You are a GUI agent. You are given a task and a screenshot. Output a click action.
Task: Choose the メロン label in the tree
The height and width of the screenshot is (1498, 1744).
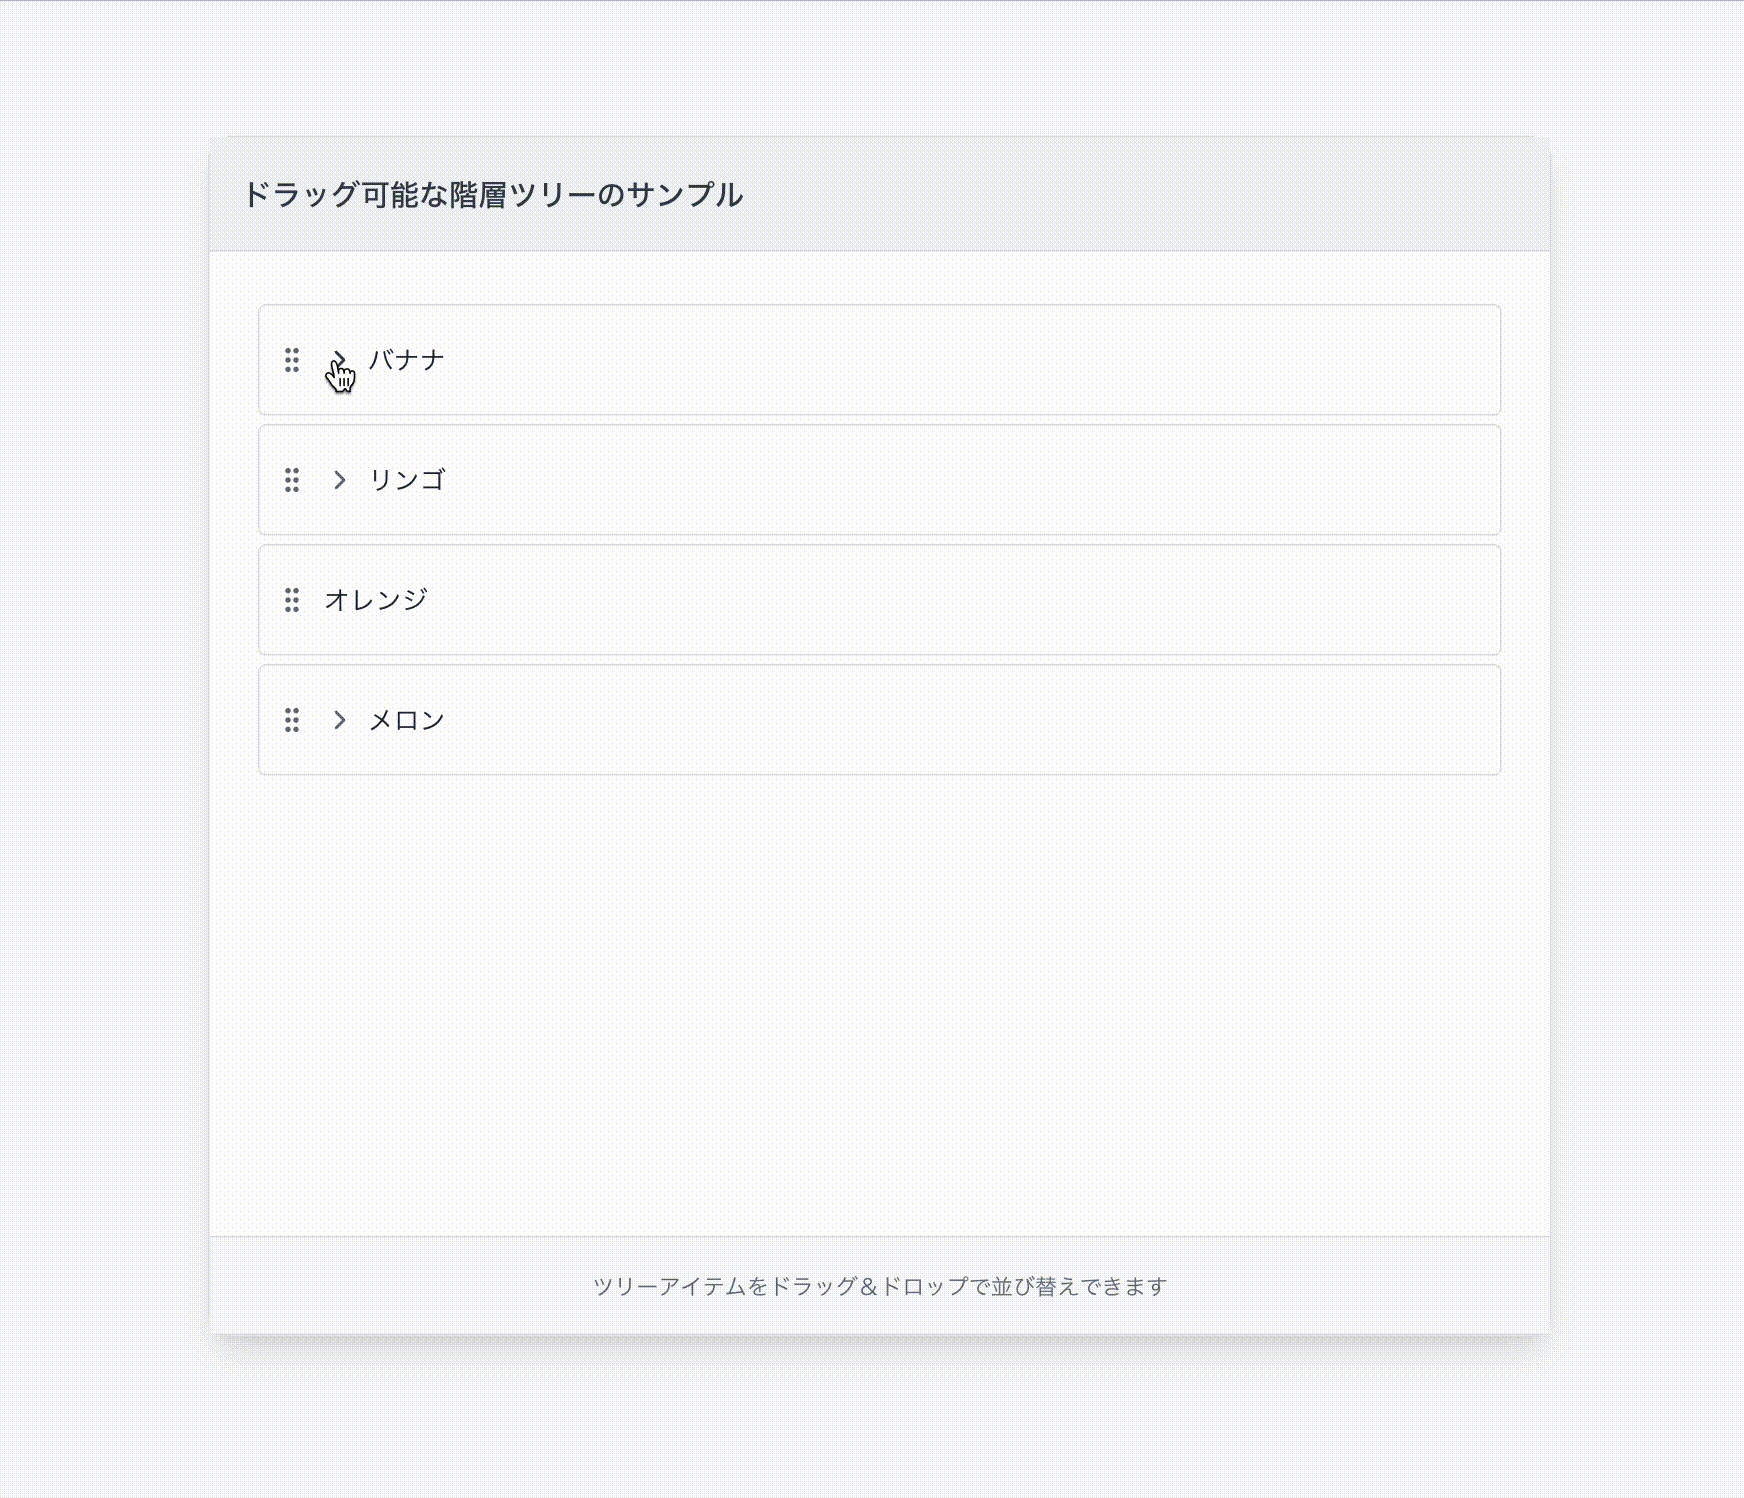click(x=406, y=720)
